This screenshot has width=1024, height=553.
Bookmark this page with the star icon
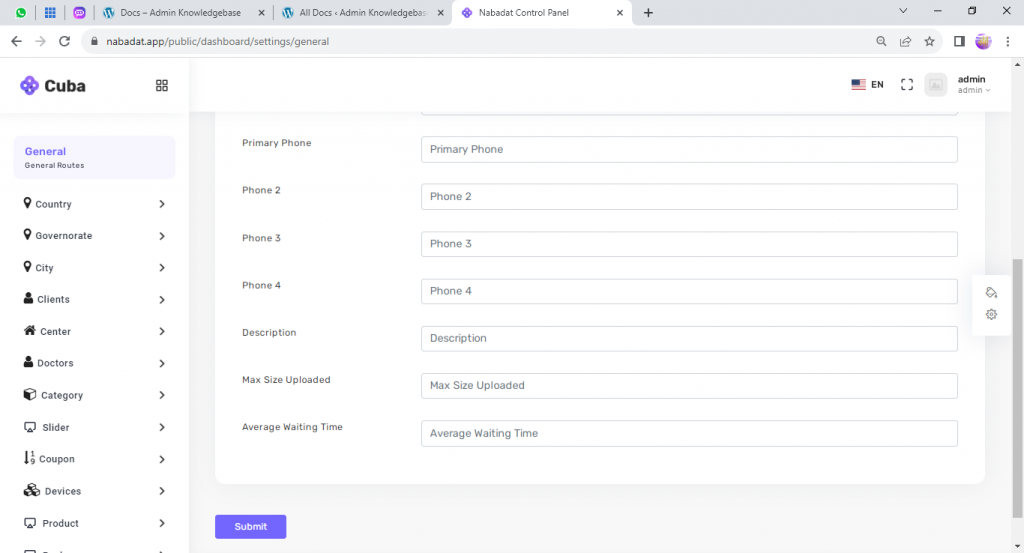point(929,42)
